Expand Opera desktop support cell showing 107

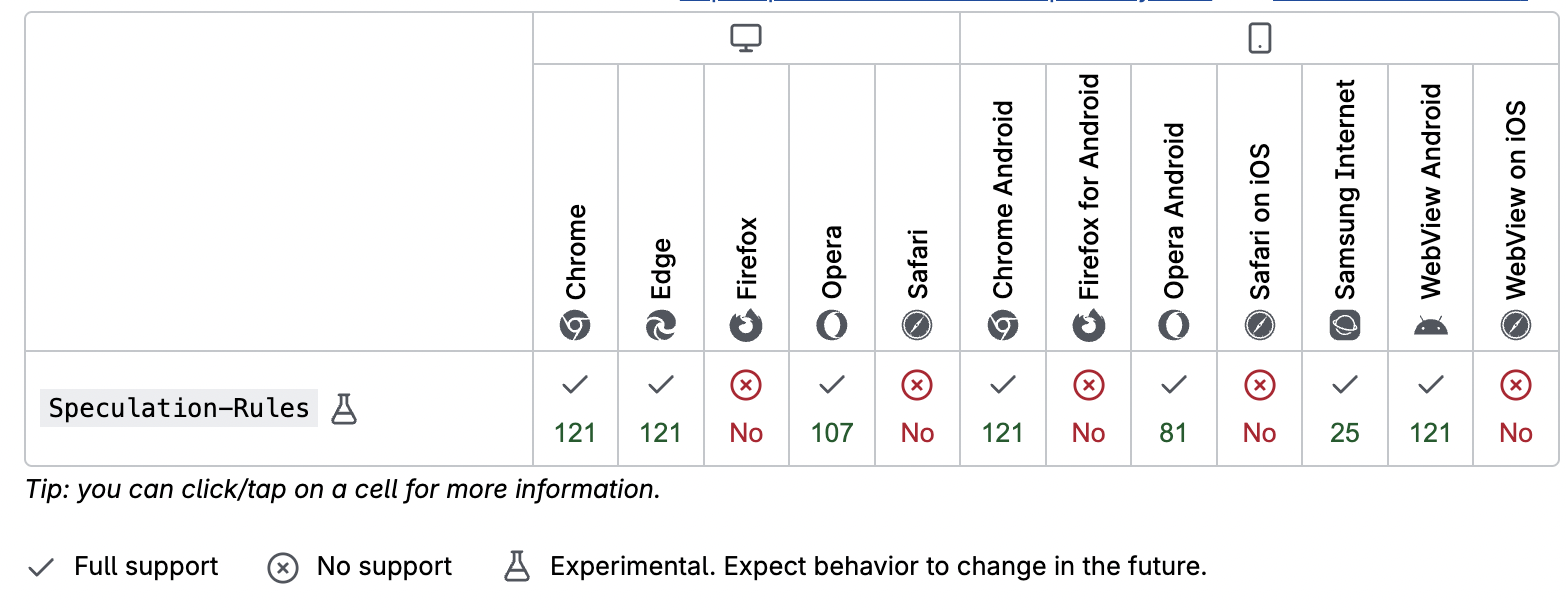click(832, 408)
